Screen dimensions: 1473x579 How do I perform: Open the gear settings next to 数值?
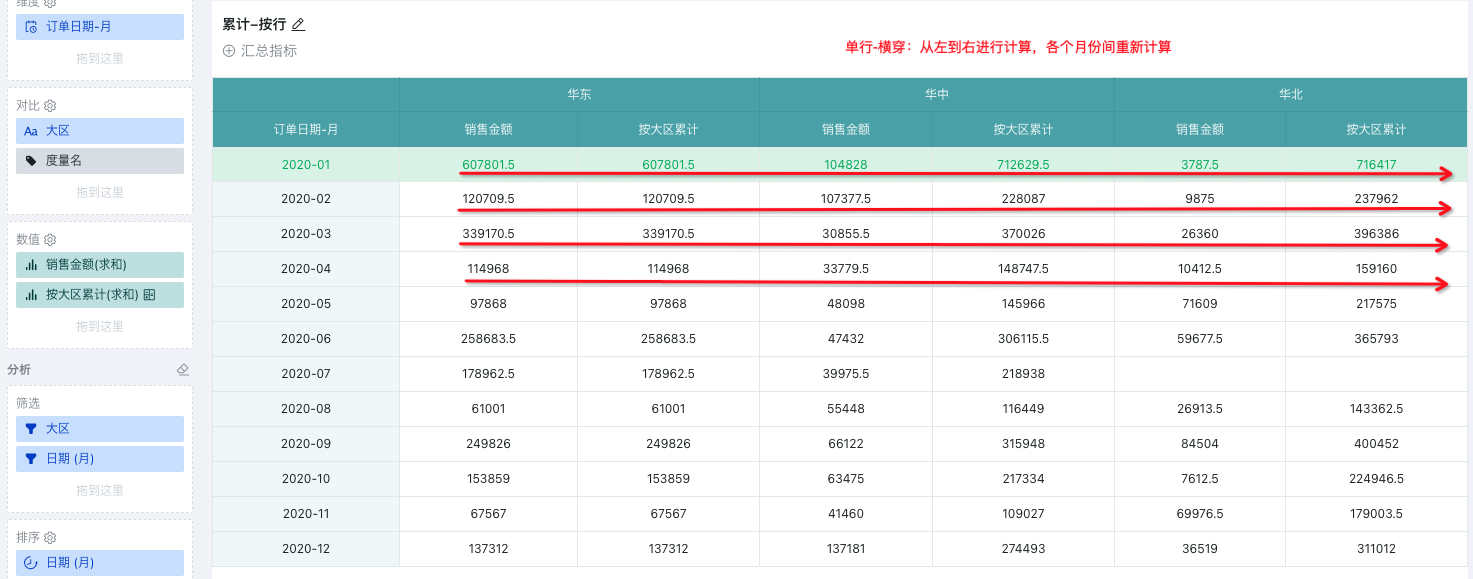tap(50, 239)
